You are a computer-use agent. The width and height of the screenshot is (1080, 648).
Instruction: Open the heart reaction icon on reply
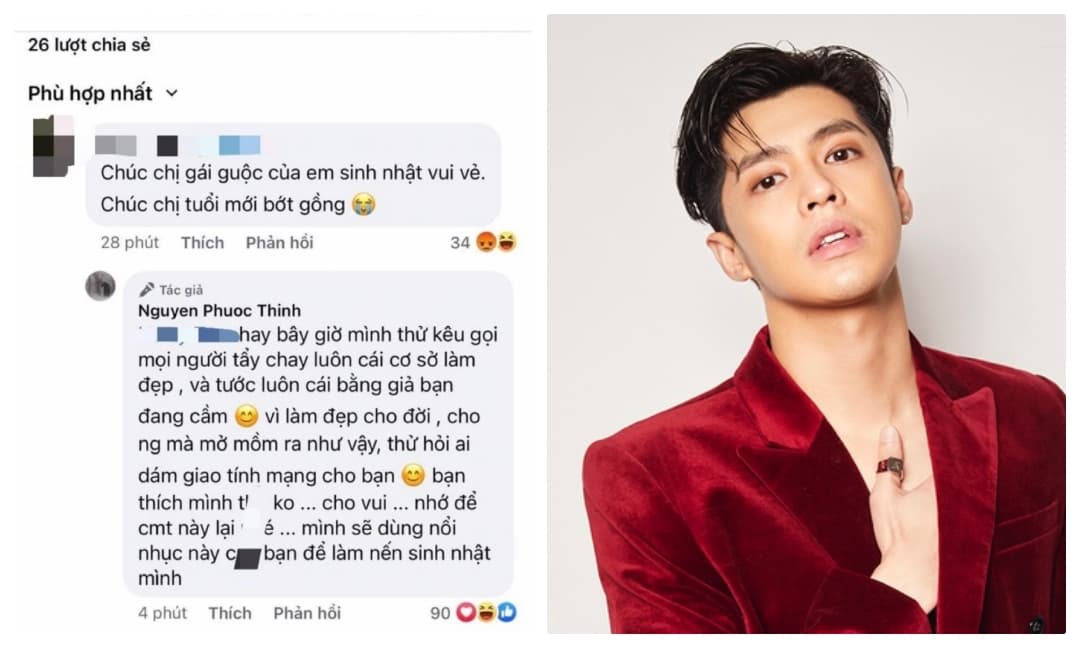click(x=466, y=612)
